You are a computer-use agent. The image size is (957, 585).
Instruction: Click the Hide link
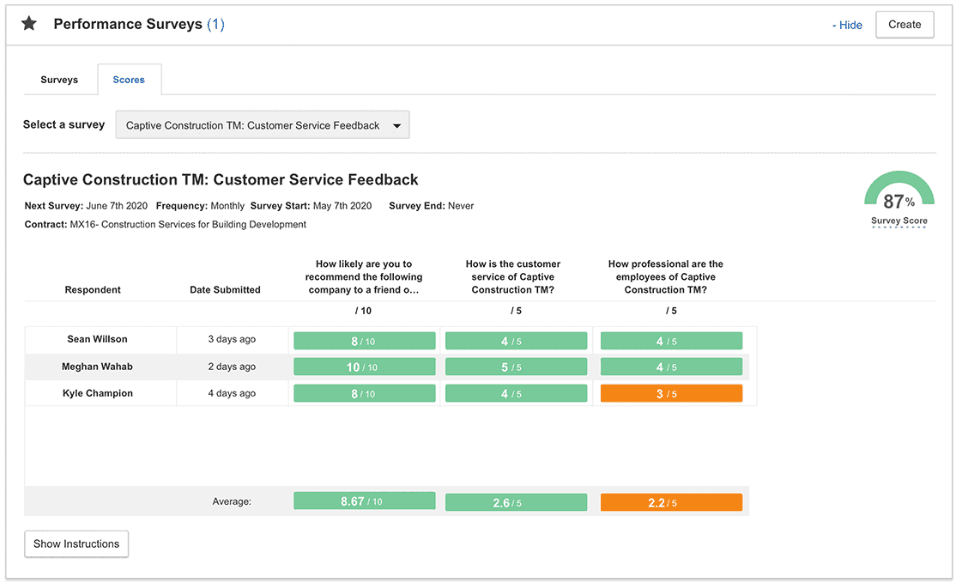(x=847, y=25)
